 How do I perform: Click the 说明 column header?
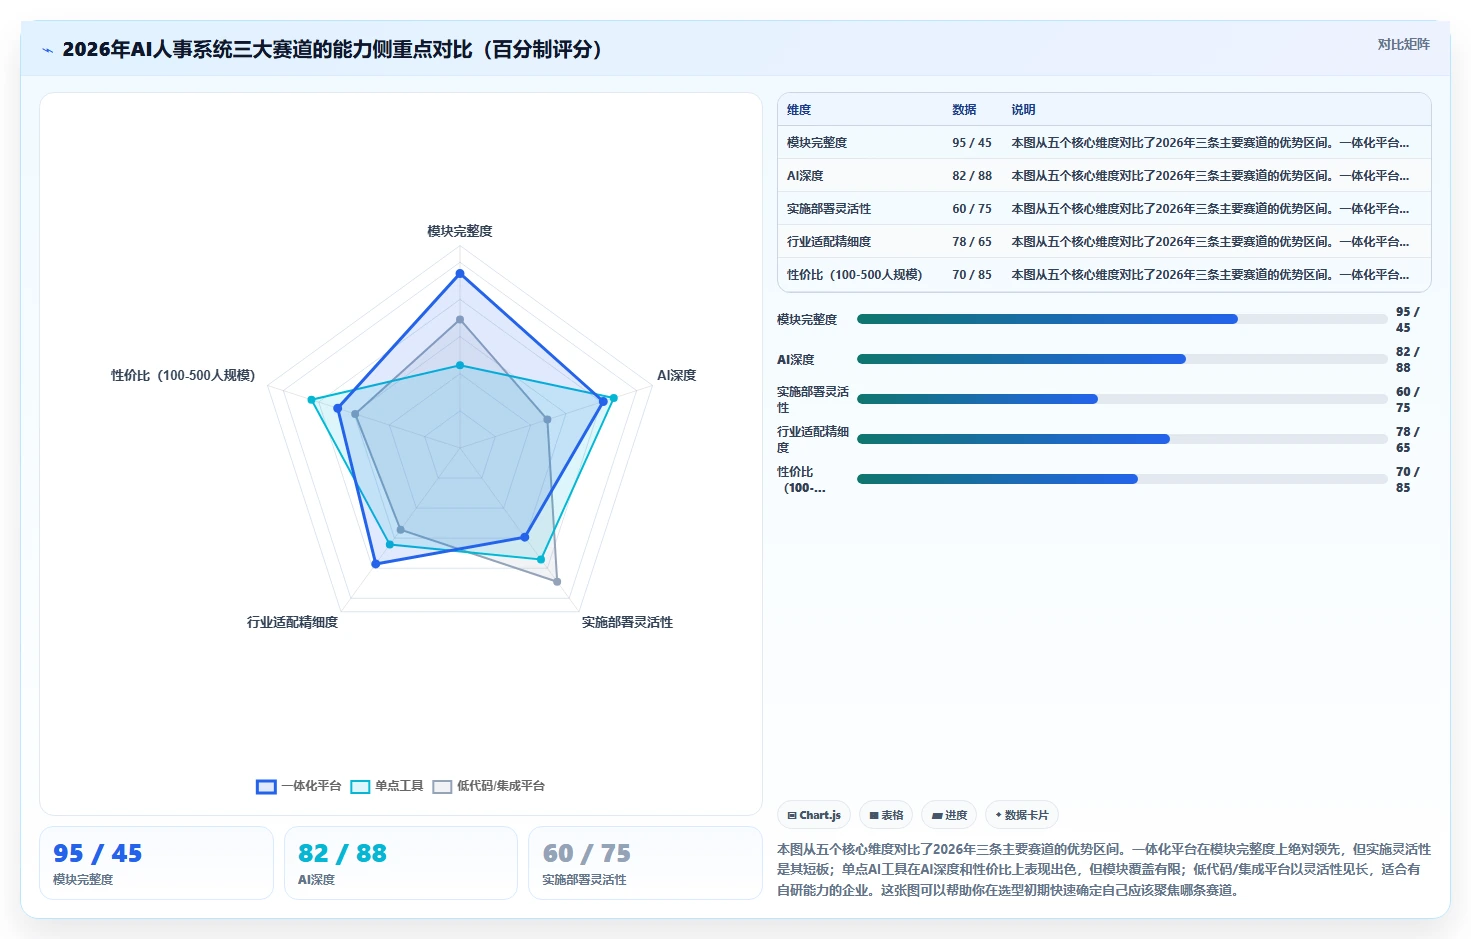tap(1023, 110)
